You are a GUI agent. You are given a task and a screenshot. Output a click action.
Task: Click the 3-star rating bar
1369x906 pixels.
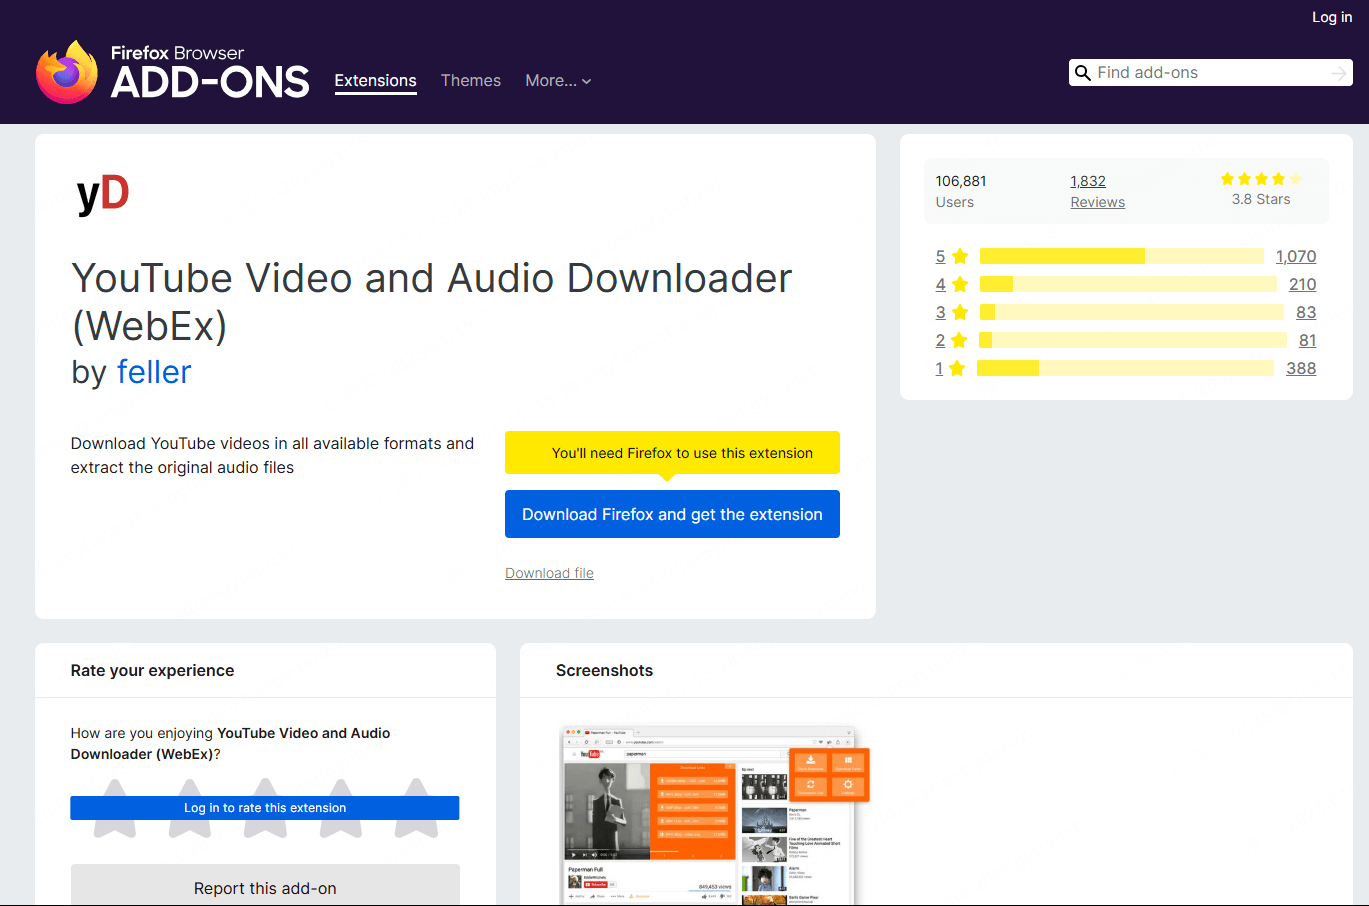(1132, 312)
